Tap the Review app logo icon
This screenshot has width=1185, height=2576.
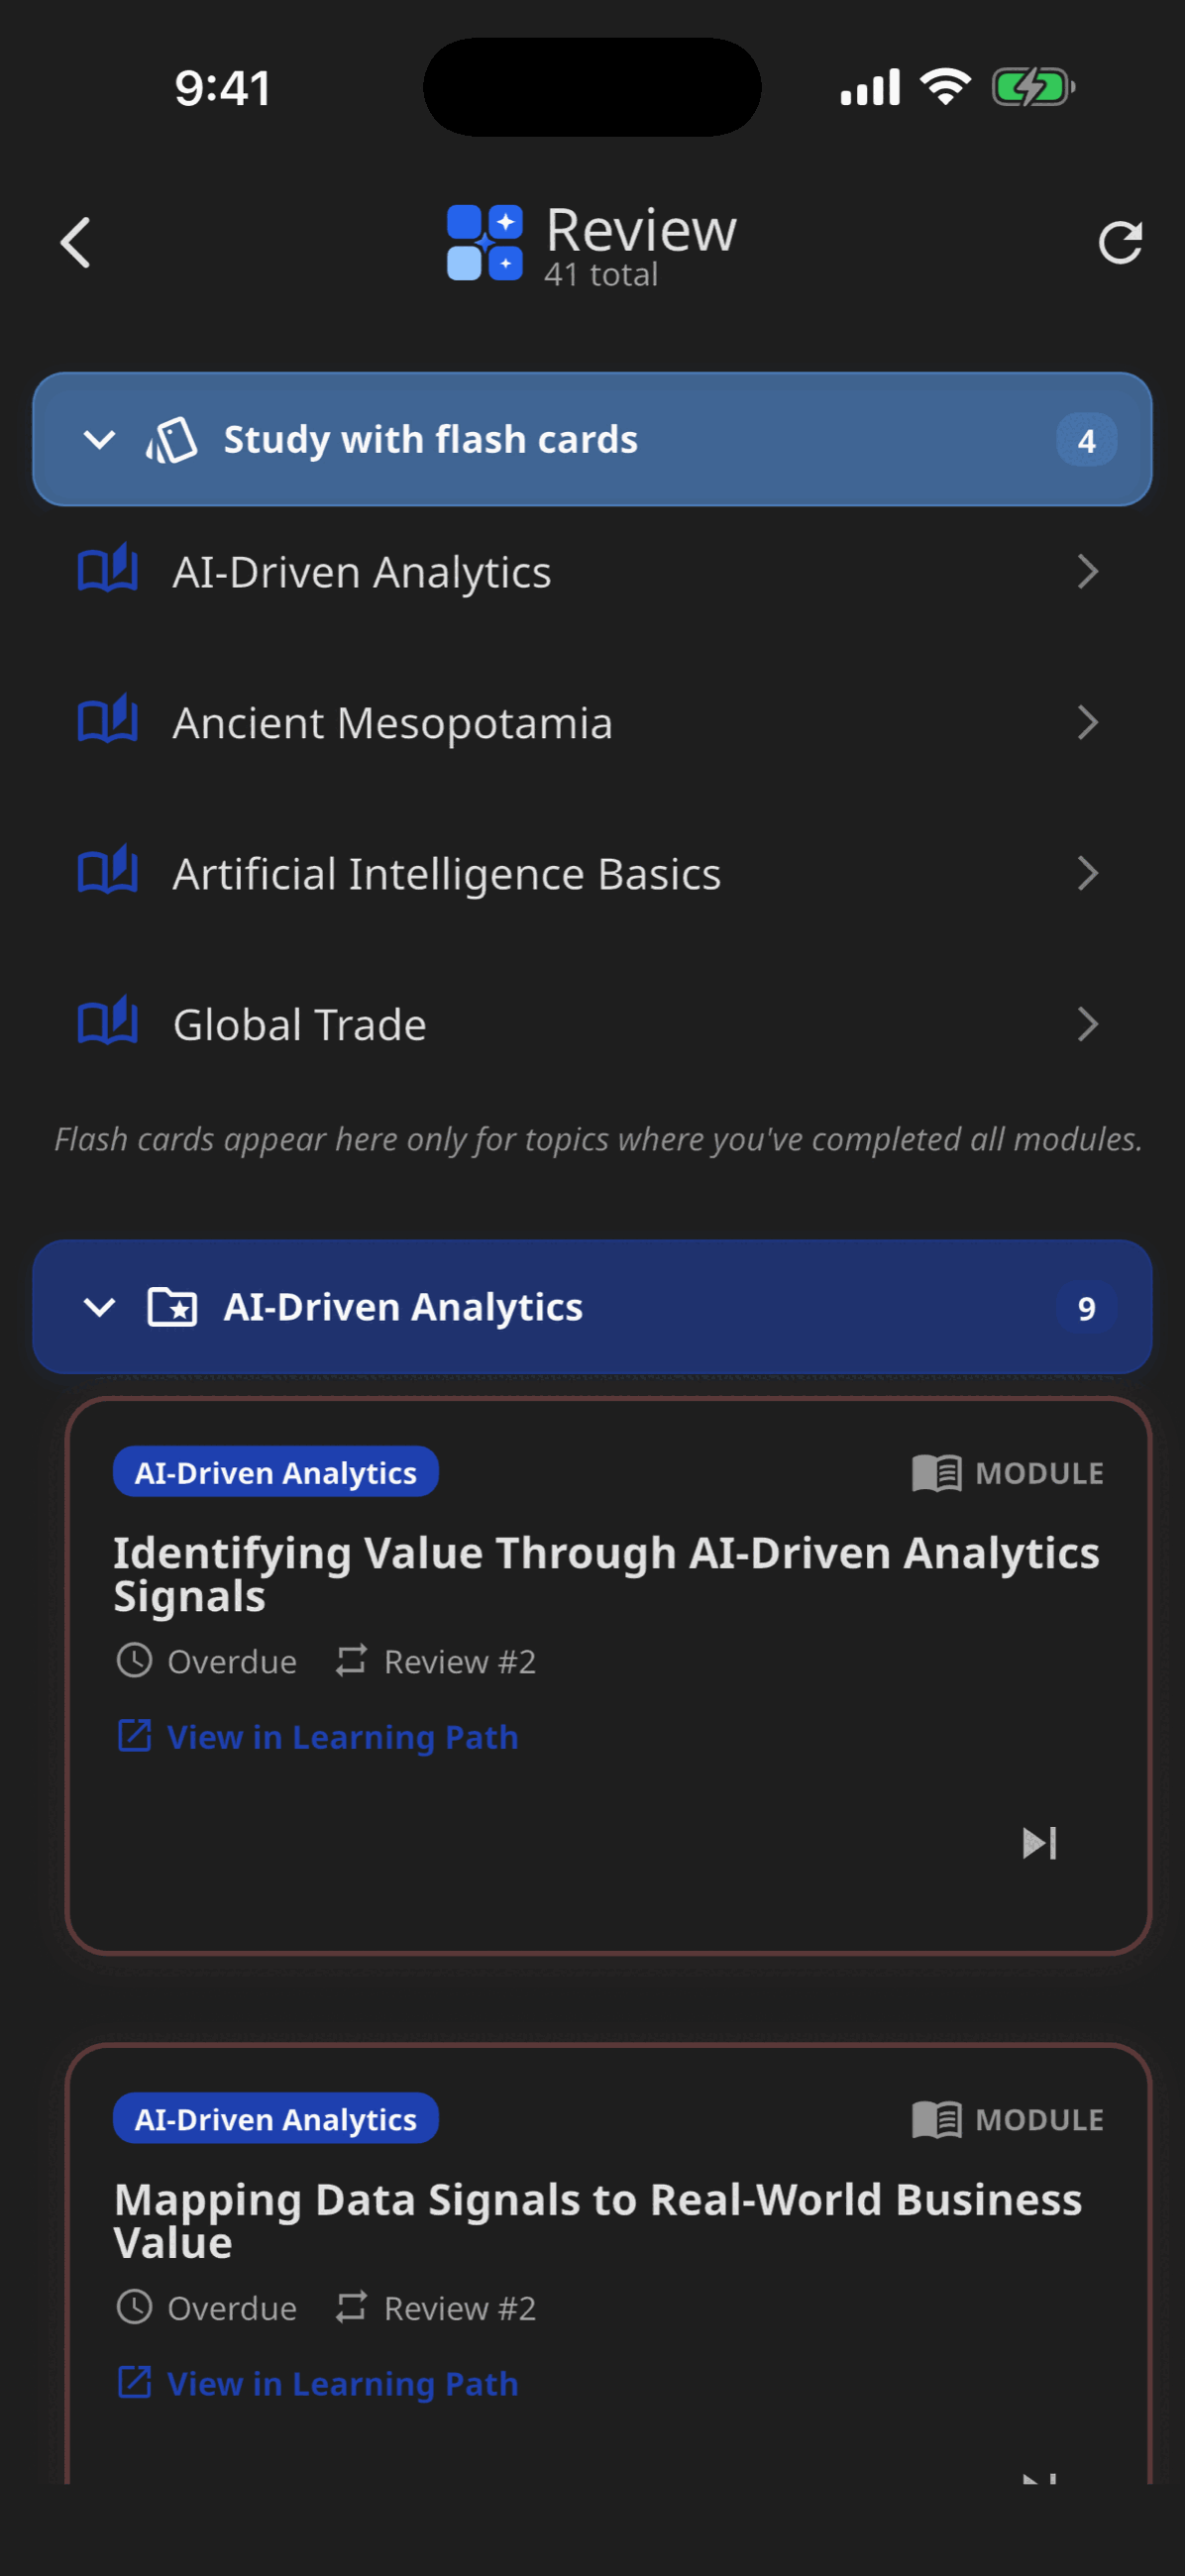(x=484, y=243)
